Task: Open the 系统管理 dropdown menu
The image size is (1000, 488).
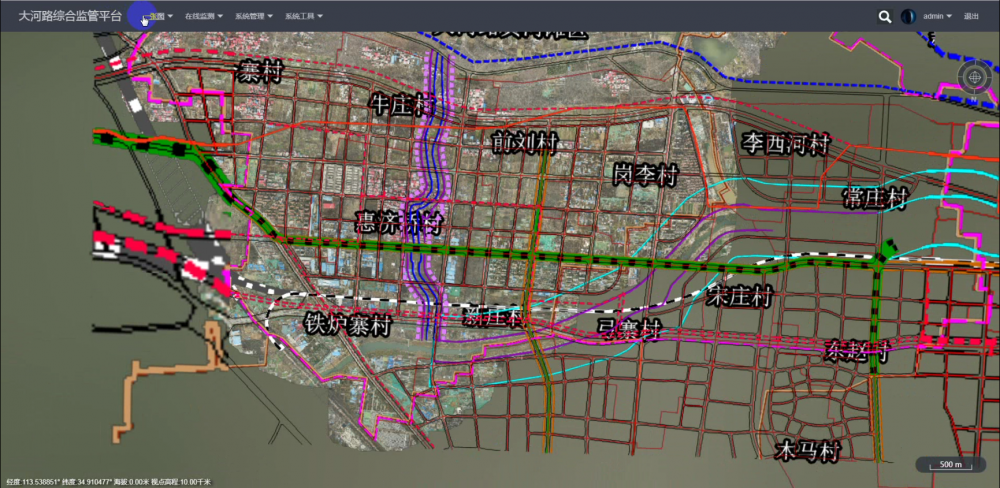Action: coord(255,17)
